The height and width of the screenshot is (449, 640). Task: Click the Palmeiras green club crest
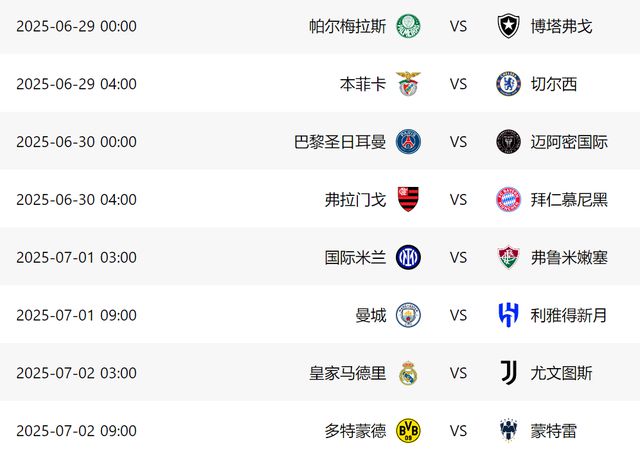[408, 26]
